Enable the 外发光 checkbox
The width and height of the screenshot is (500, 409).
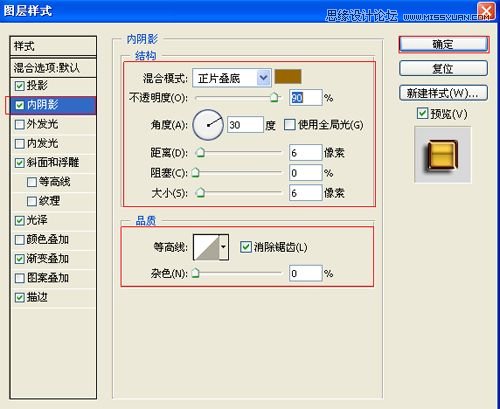[x=20, y=125]
